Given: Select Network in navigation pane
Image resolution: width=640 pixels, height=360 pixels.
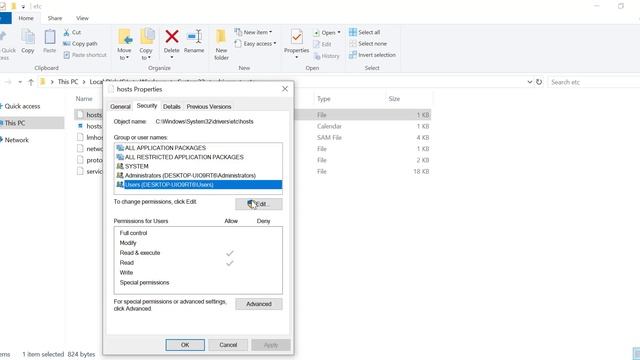Looking at the screenshot, I should pyautogui.click(x=17, y=140).
